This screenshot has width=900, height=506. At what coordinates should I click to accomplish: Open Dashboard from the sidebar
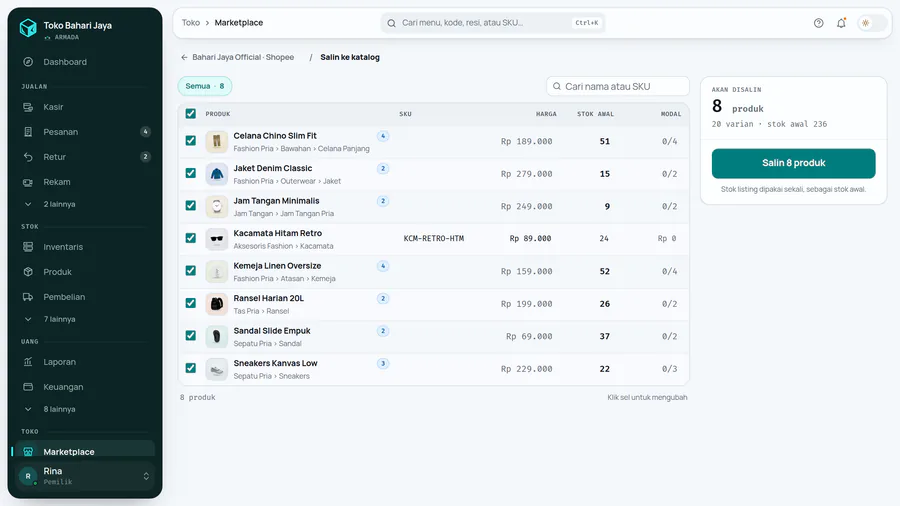pyautogui.click(x=85, y=62)
